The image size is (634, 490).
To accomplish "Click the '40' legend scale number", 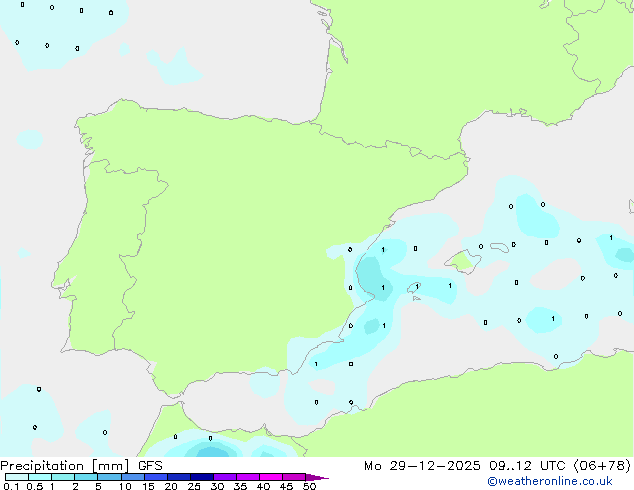I will 263,486.
